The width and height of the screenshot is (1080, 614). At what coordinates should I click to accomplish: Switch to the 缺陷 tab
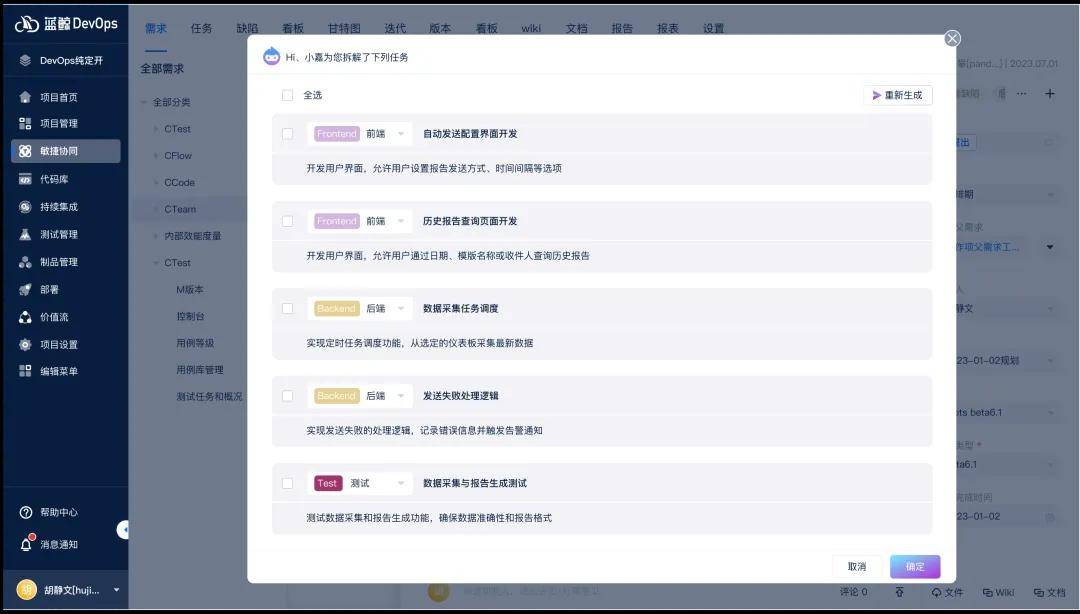pyautogui.click(x=247, y=28)
